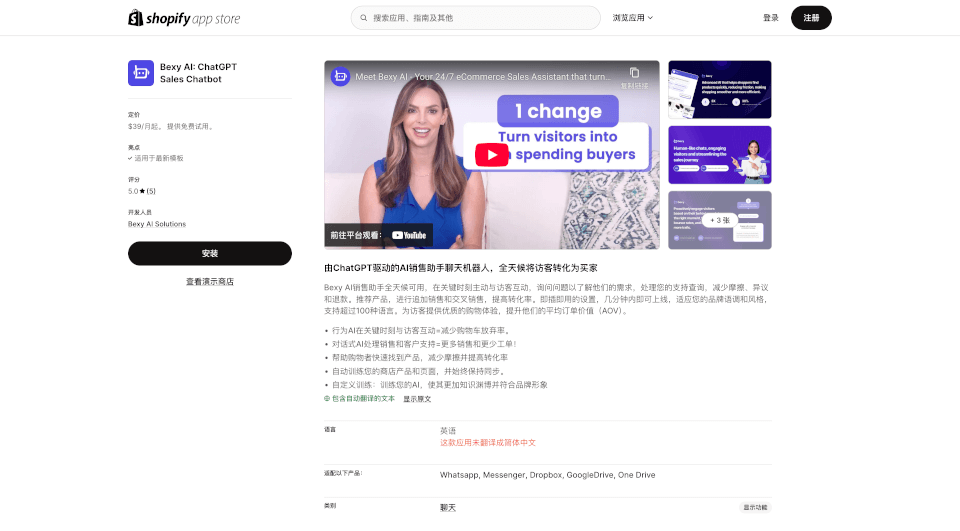Click the 5.0 star rating link
This screenshot has width=960, height=531.
(x=142, y=191)
